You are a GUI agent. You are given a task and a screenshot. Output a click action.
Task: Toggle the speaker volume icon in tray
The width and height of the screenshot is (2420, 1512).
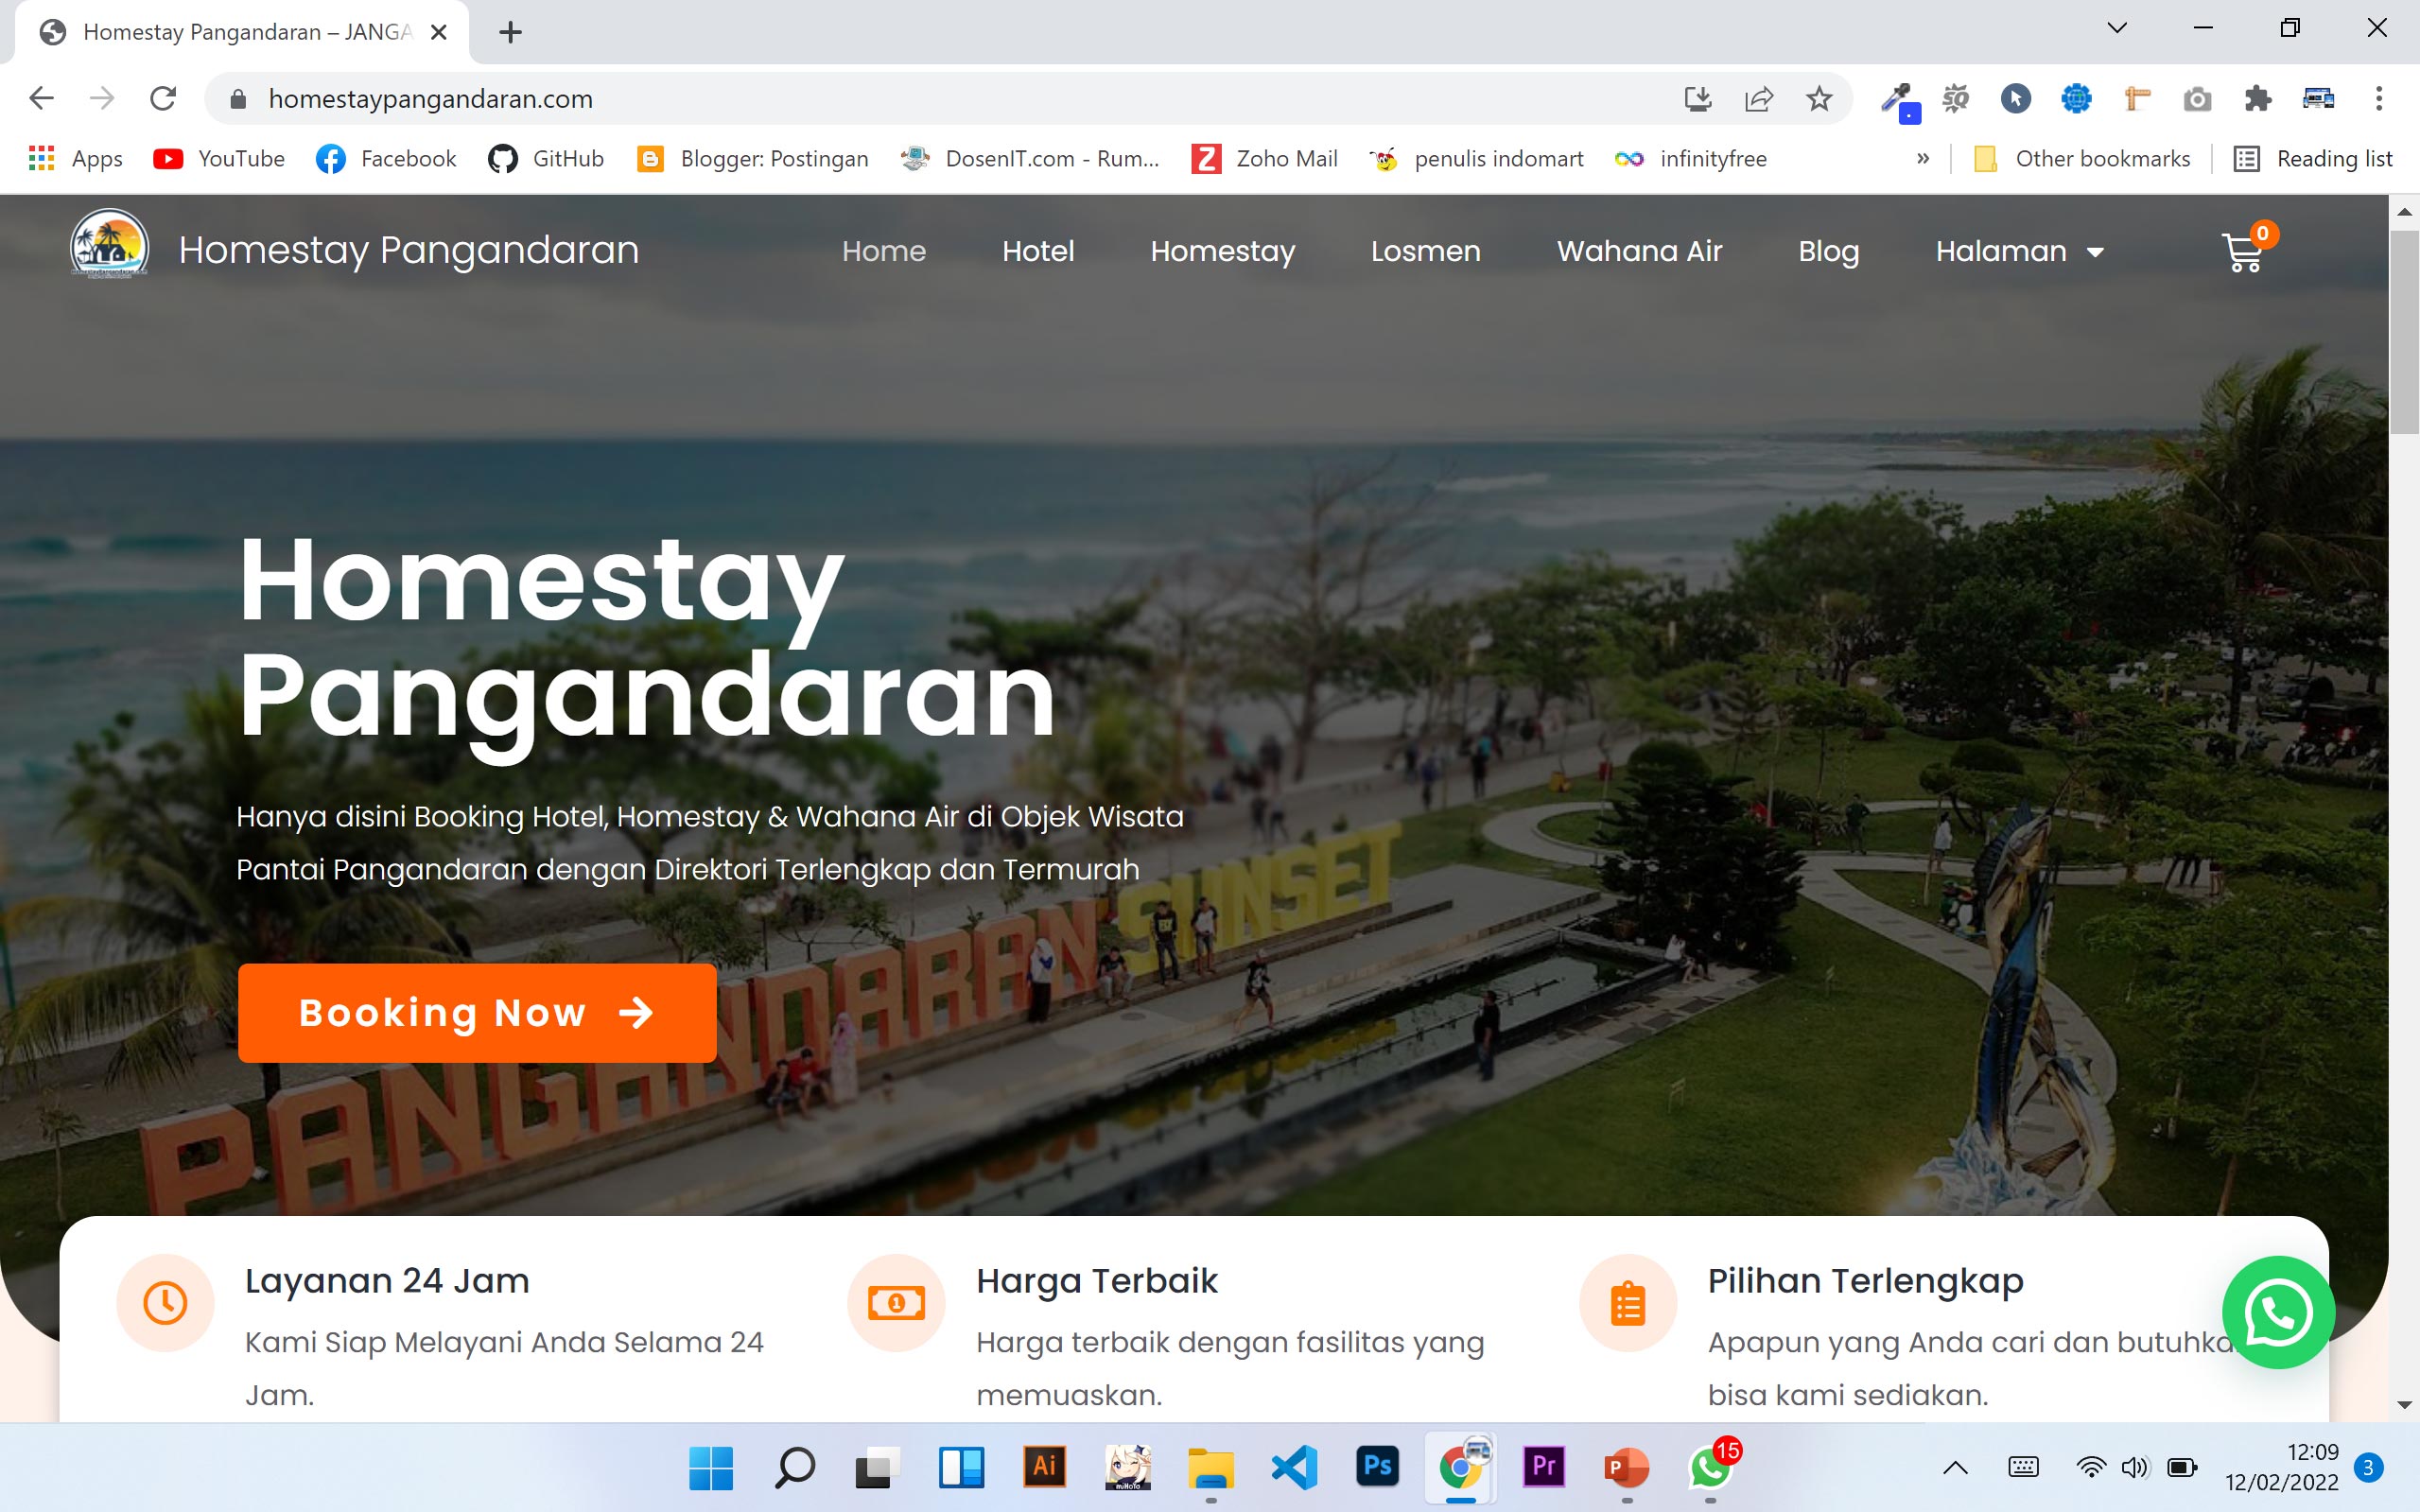click(x=2135, y=1467)
